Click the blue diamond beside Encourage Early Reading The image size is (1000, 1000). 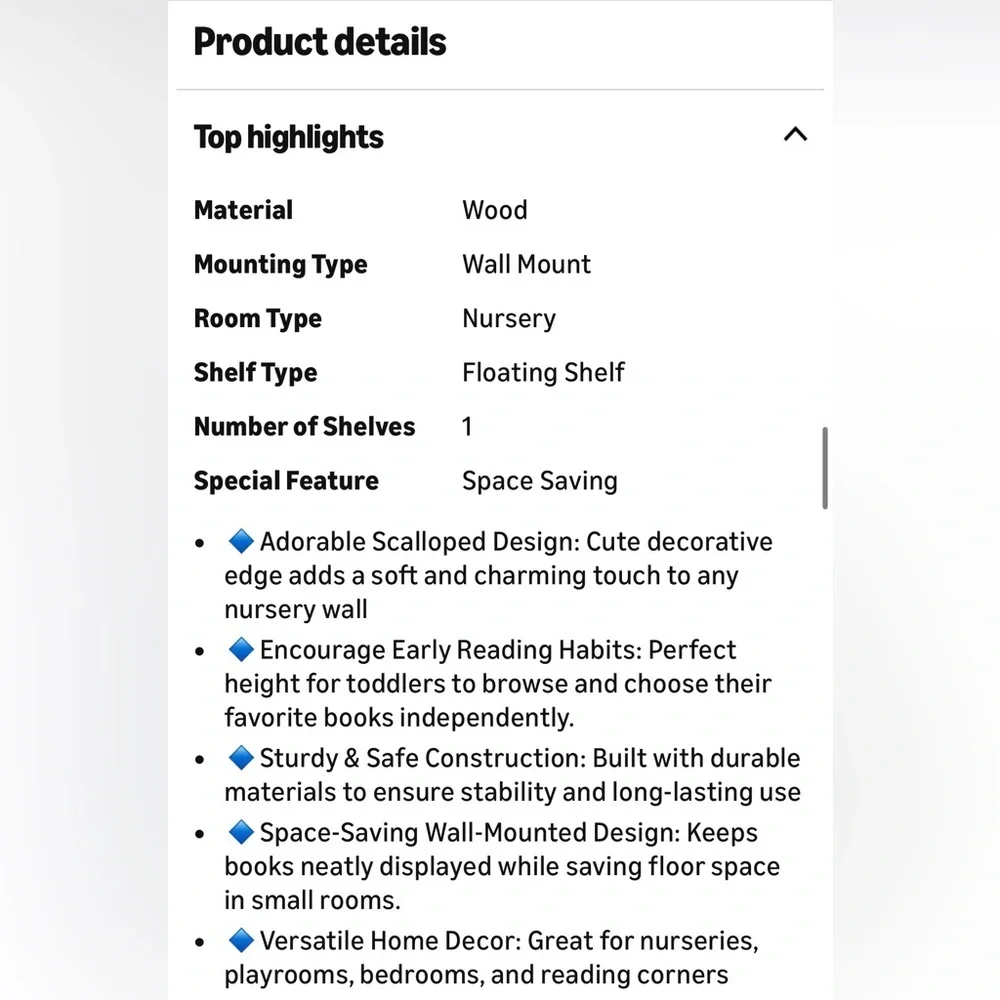[241, 650]
